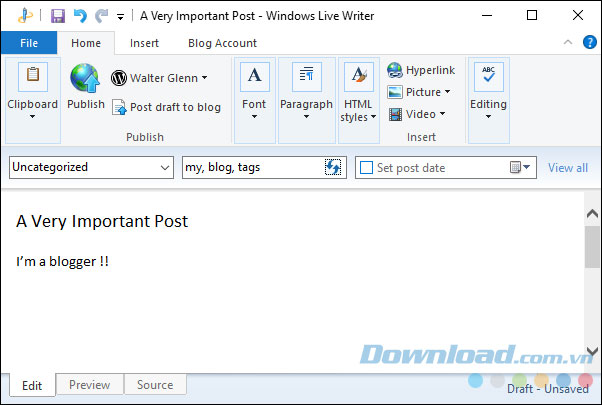Switch to the Insert ribbon tab
Viewport: 602px width, 405px height.
click(x=144, y=43)
